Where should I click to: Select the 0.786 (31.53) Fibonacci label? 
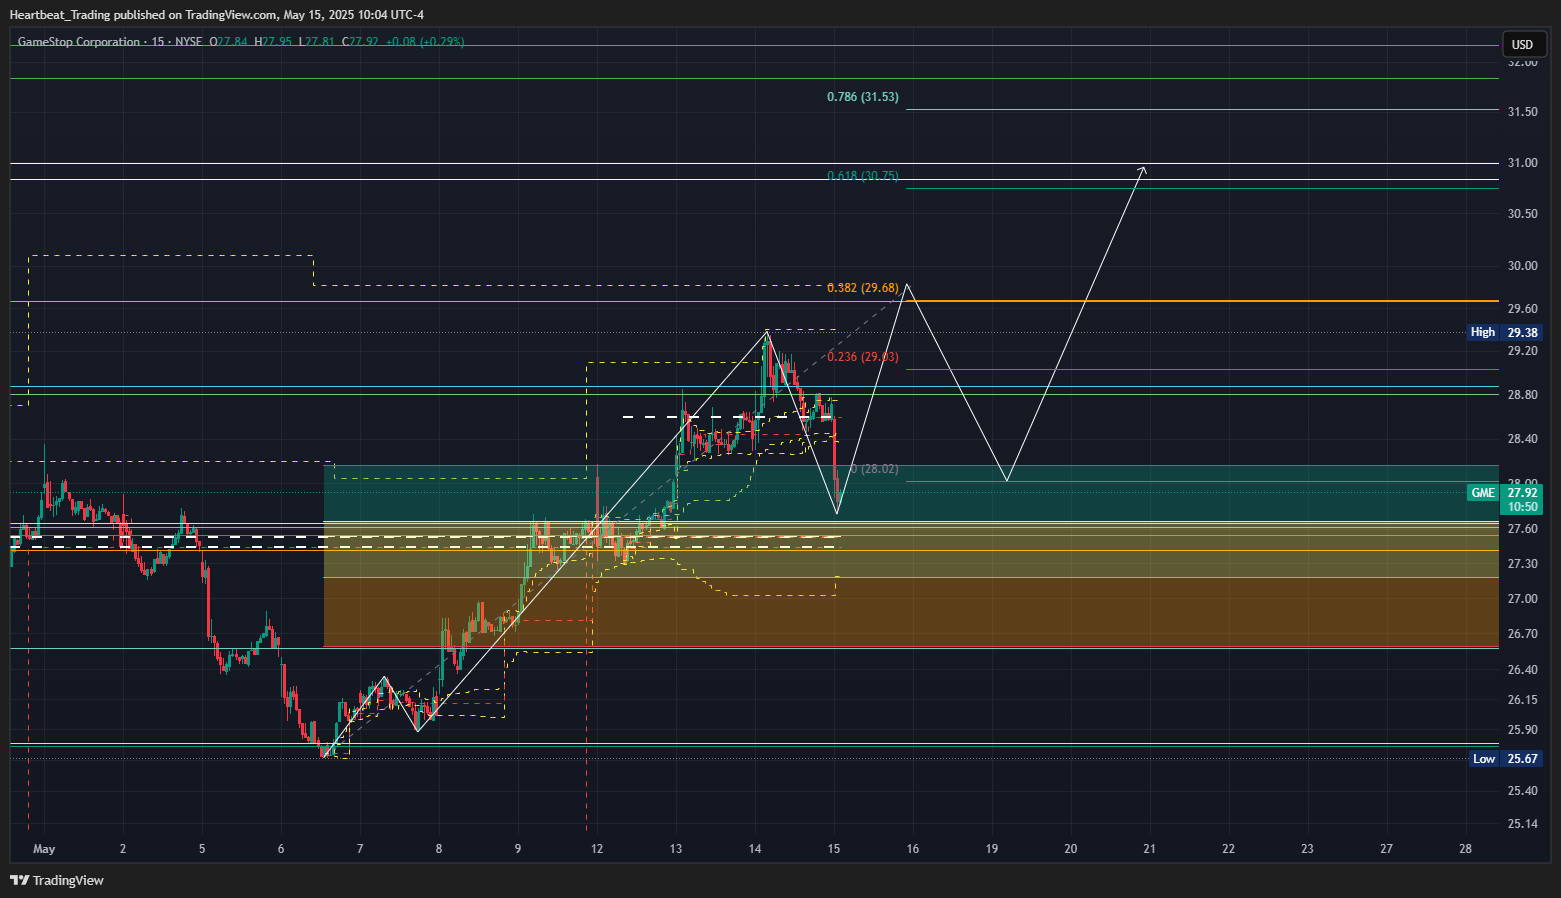click(x=862, y=97)
